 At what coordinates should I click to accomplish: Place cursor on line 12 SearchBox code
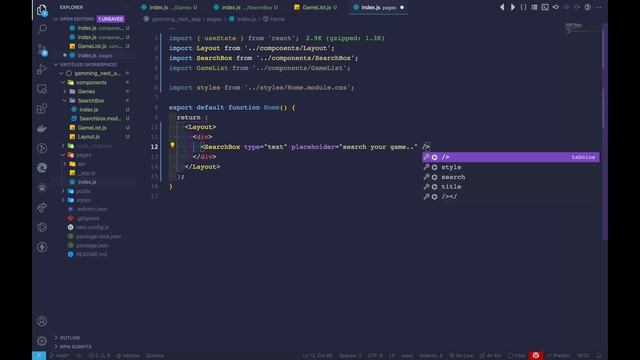[x=315, y=147]
